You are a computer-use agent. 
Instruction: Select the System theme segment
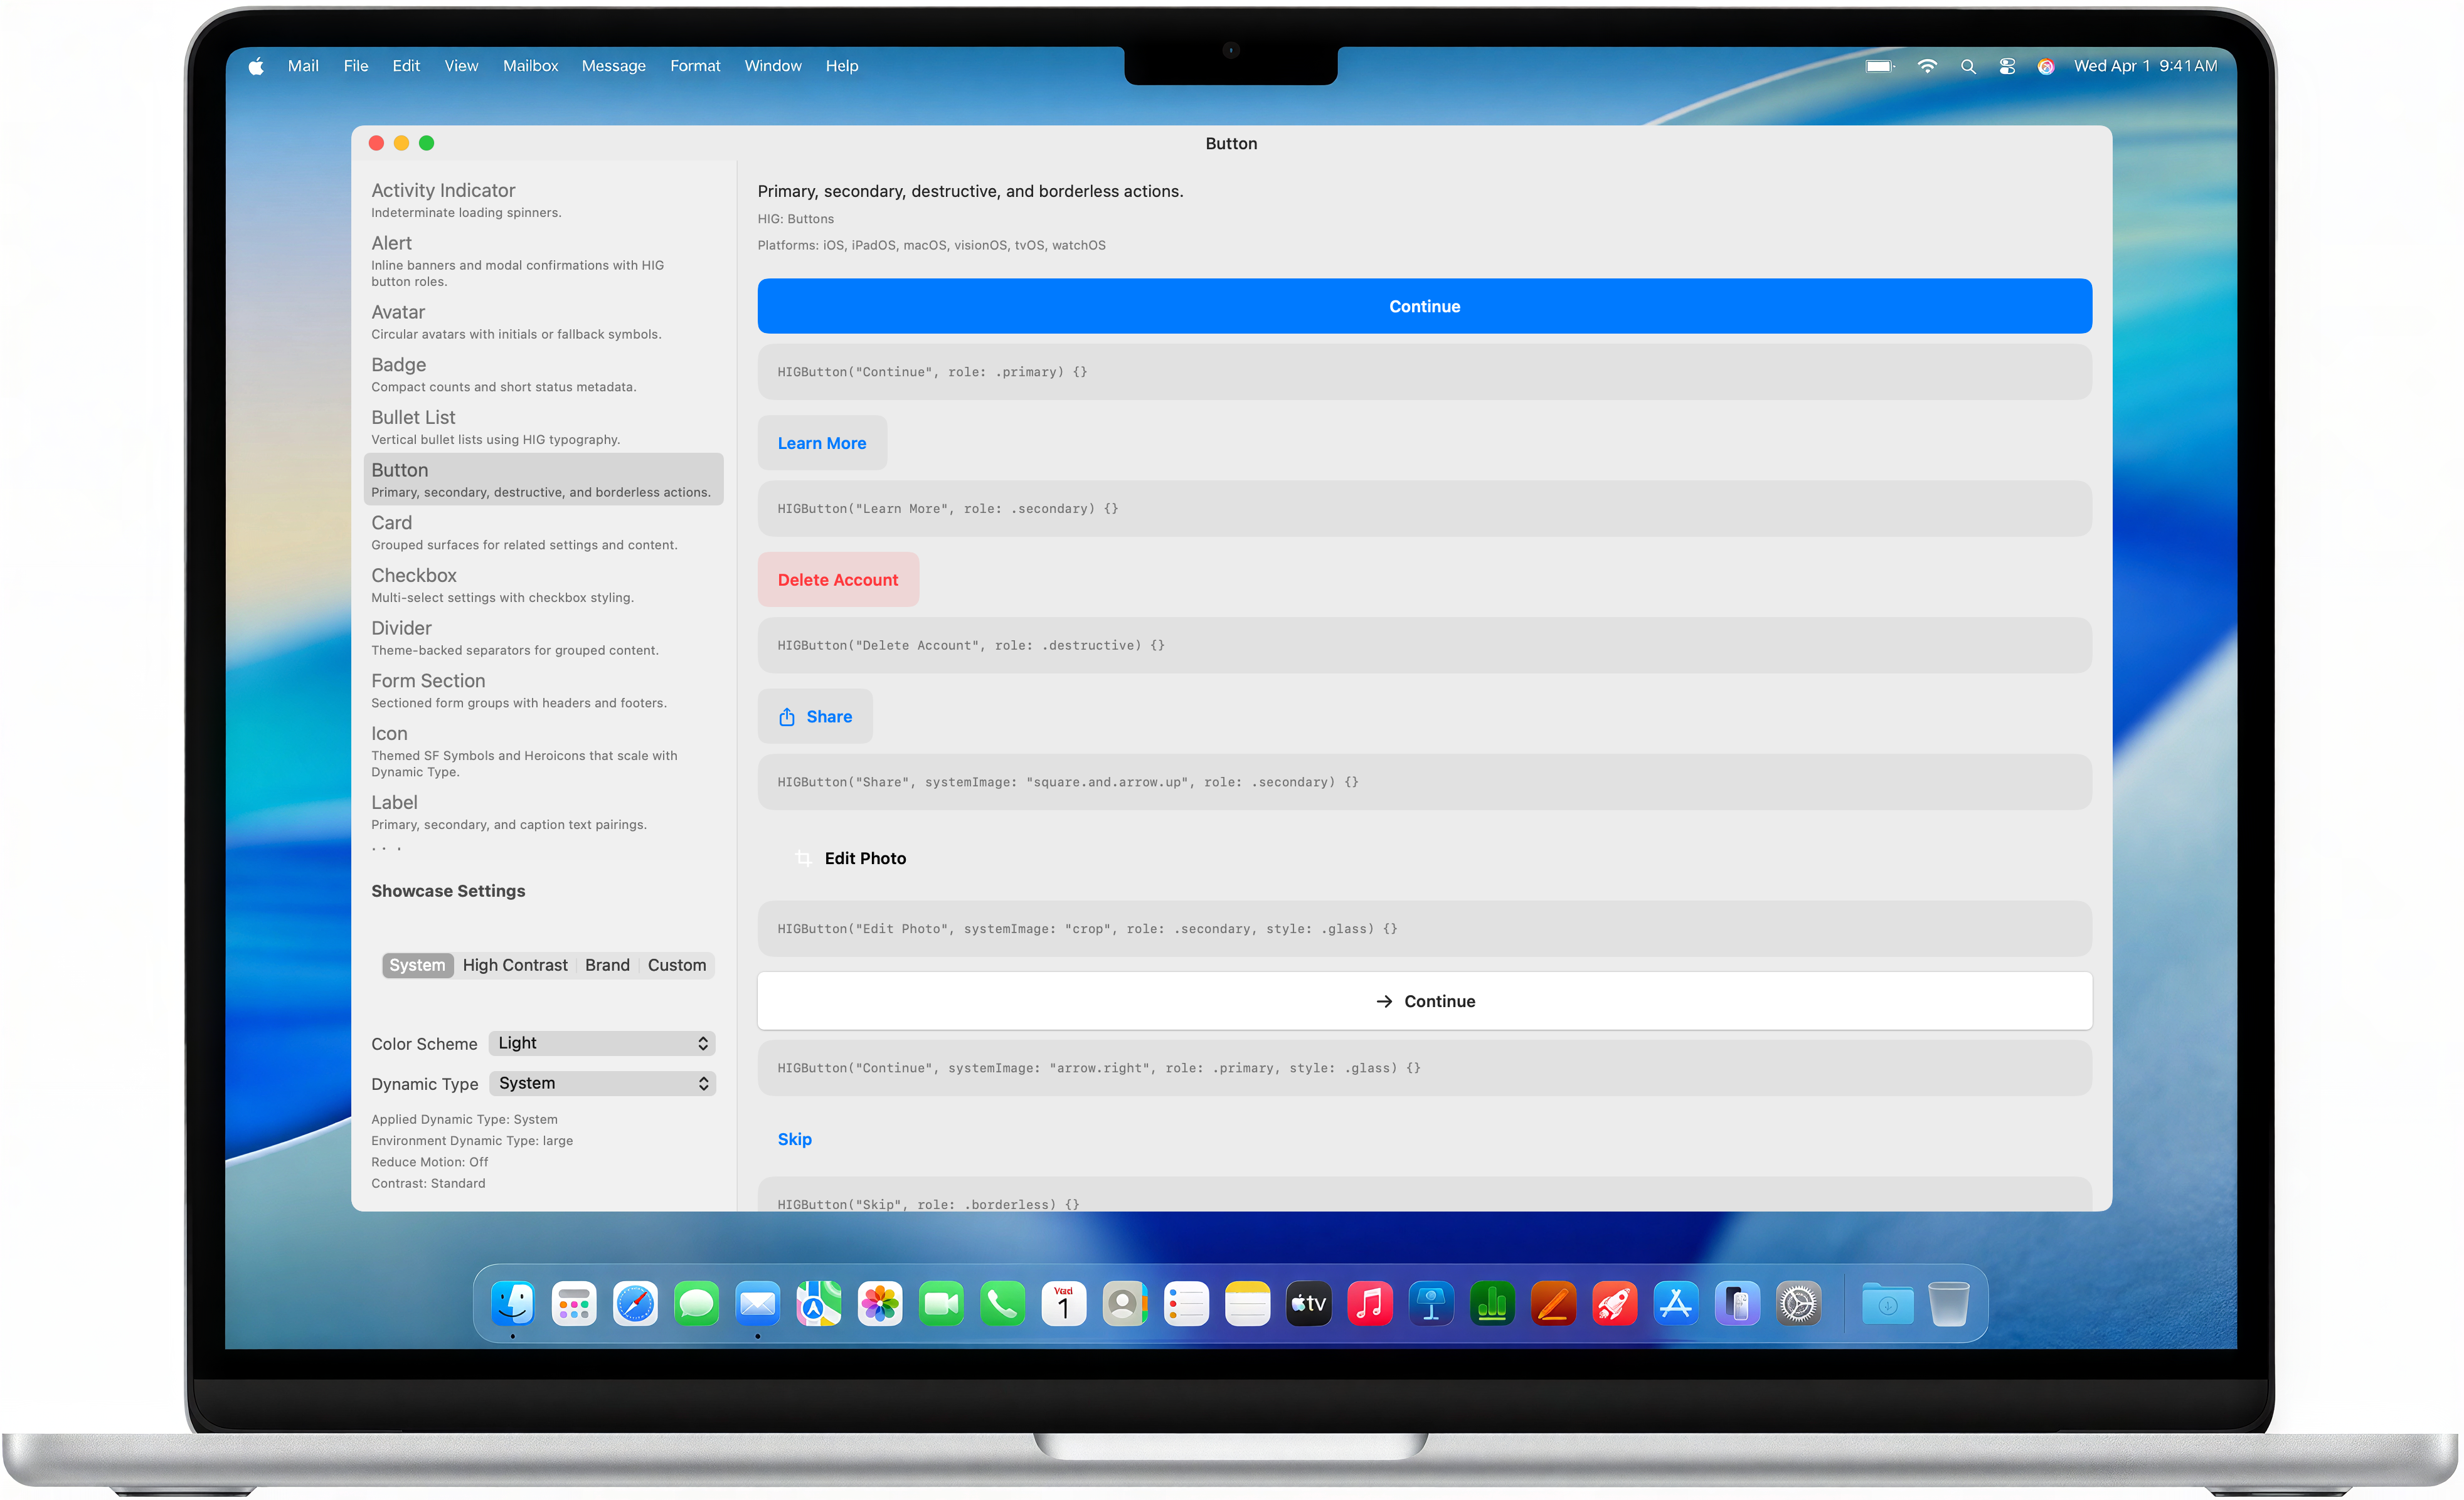click(417, 965)
